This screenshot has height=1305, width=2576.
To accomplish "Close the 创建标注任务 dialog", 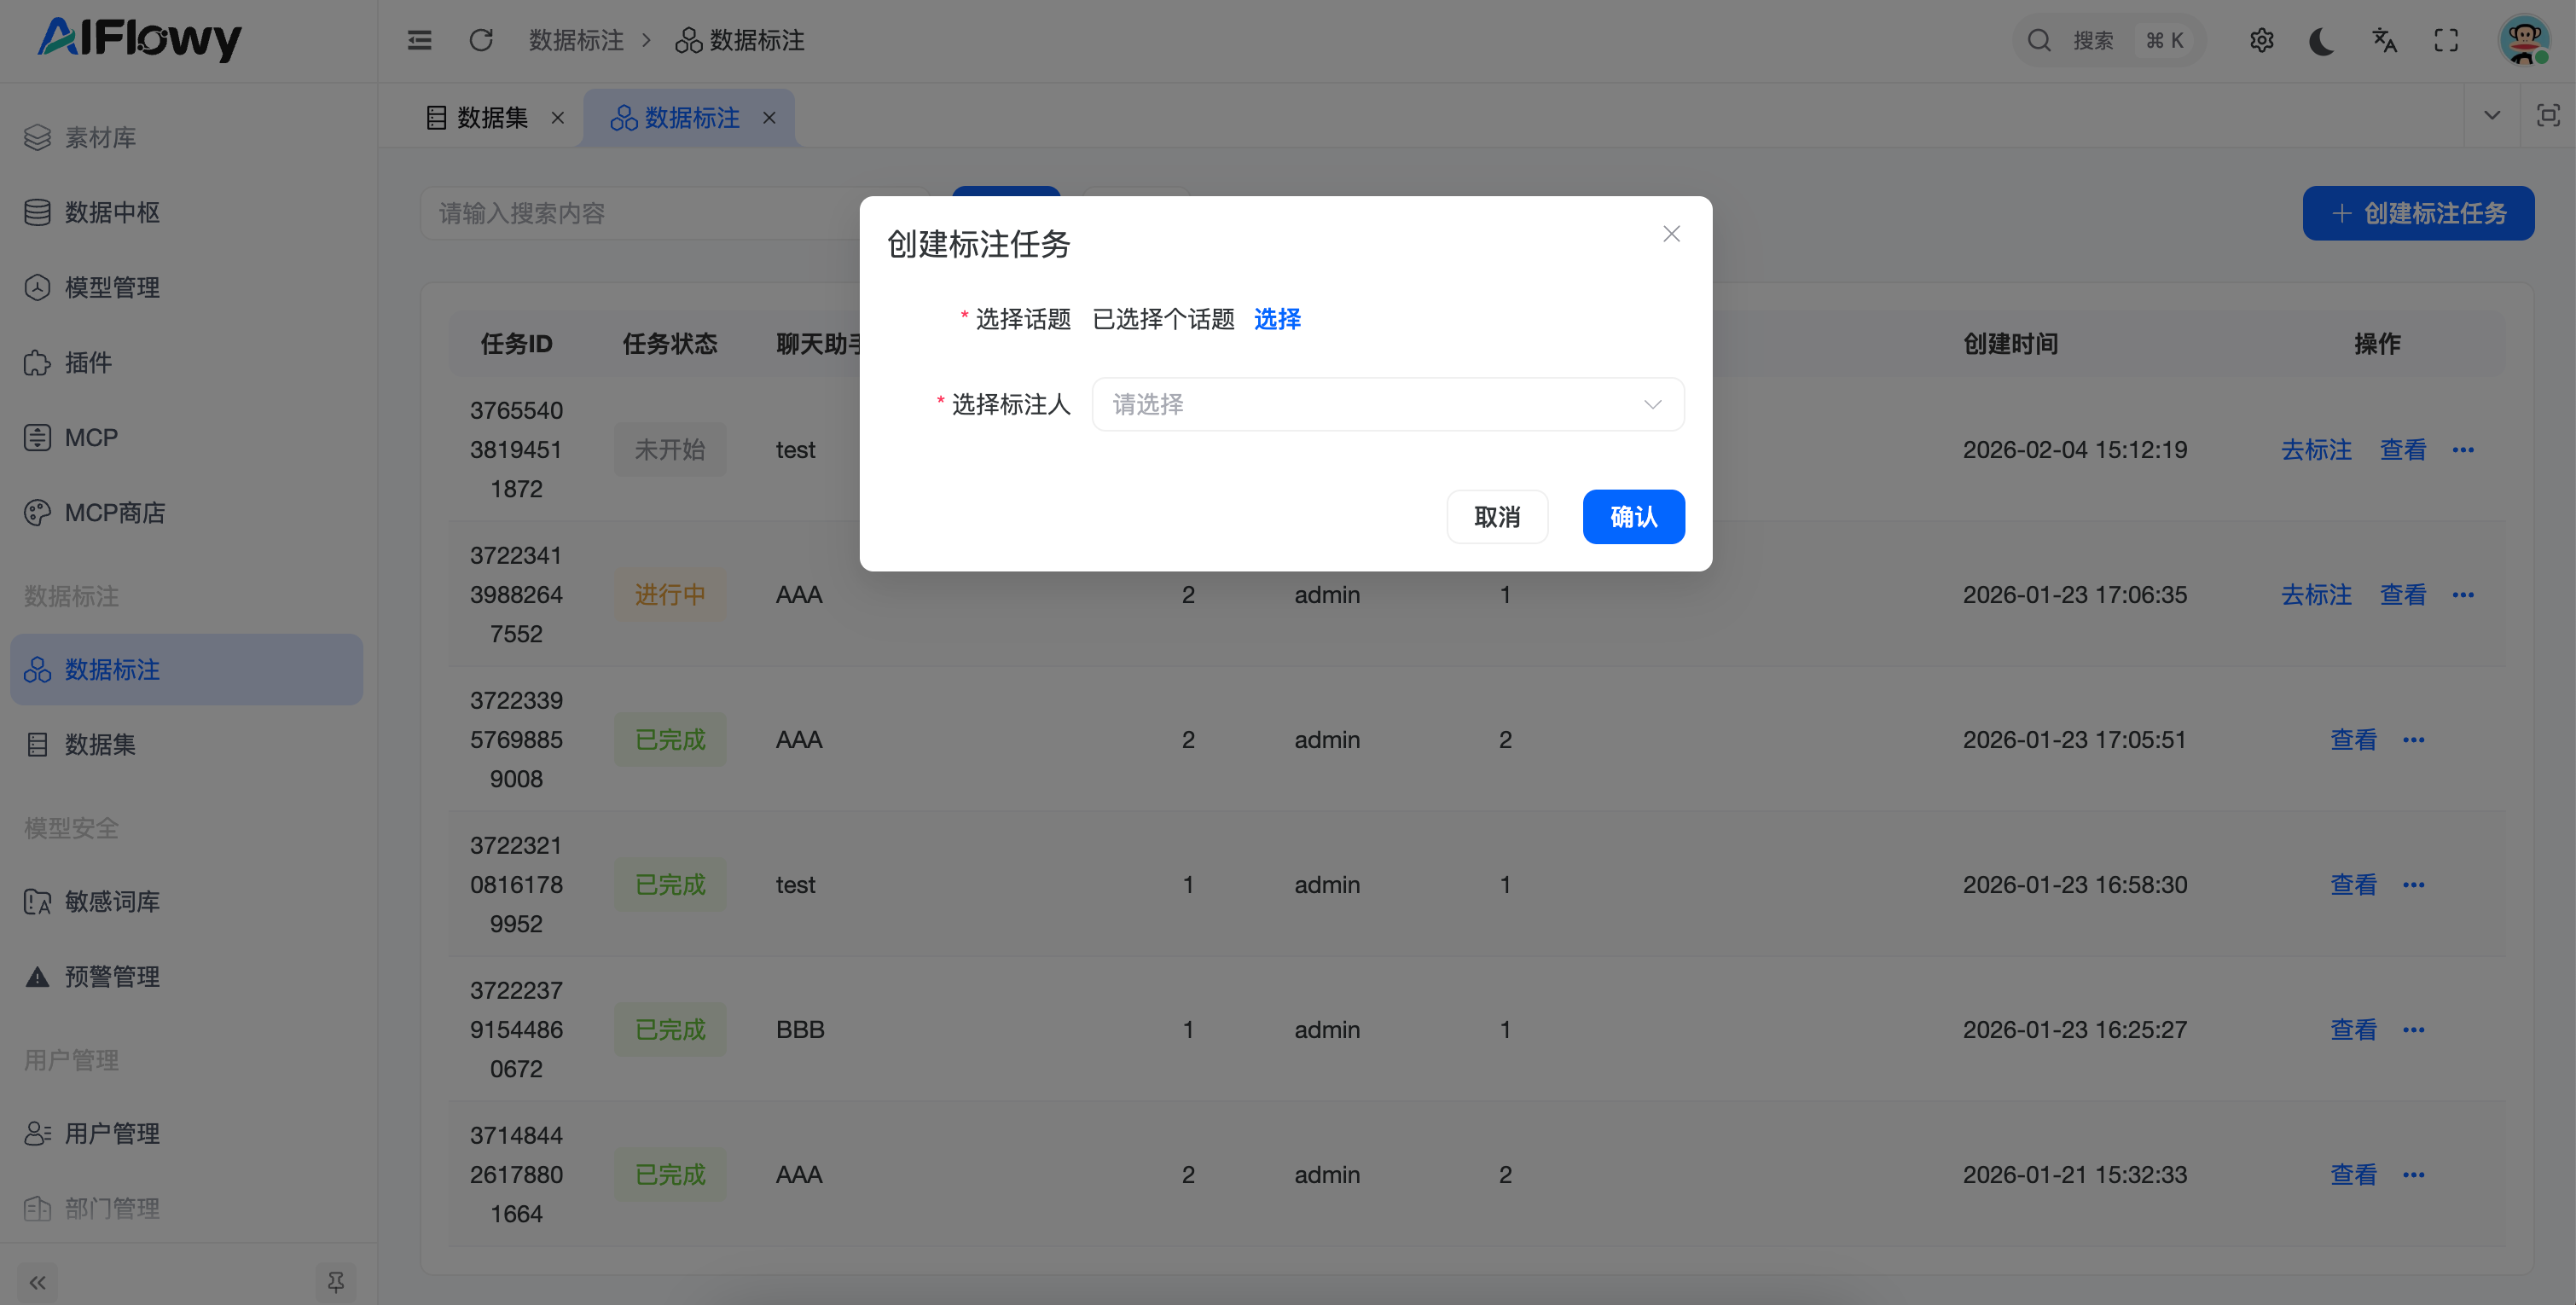I will pyautogui.click(x=1671, y=234).
